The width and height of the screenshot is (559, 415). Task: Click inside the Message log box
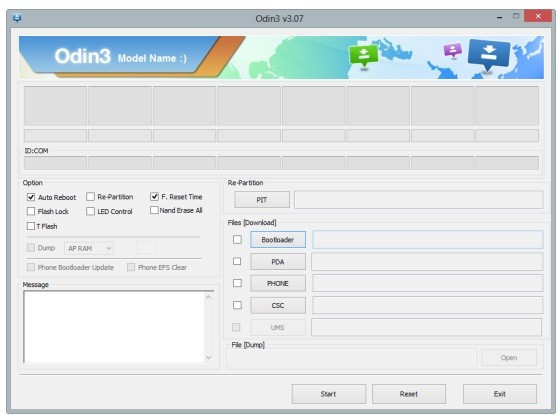point(114,327)
